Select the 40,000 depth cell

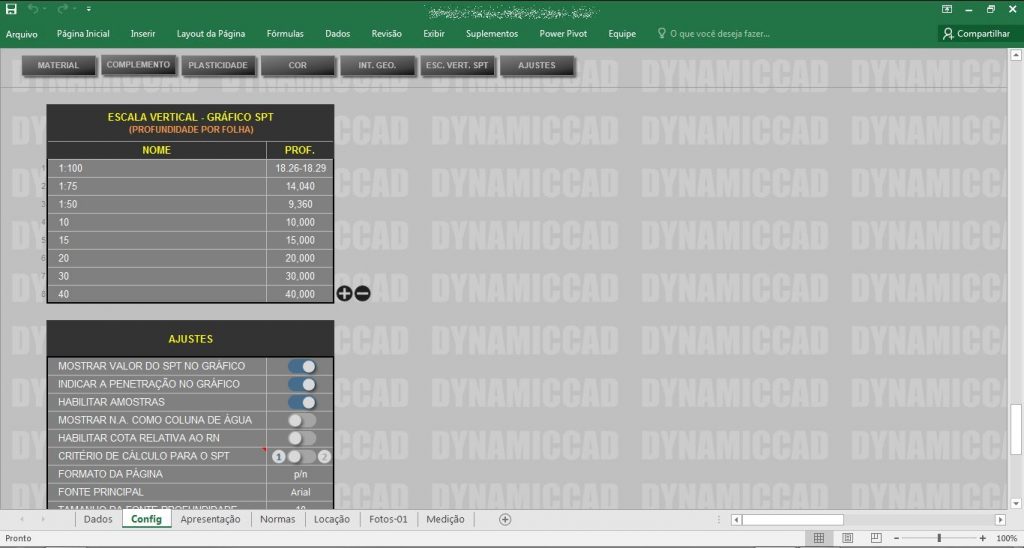300,295
